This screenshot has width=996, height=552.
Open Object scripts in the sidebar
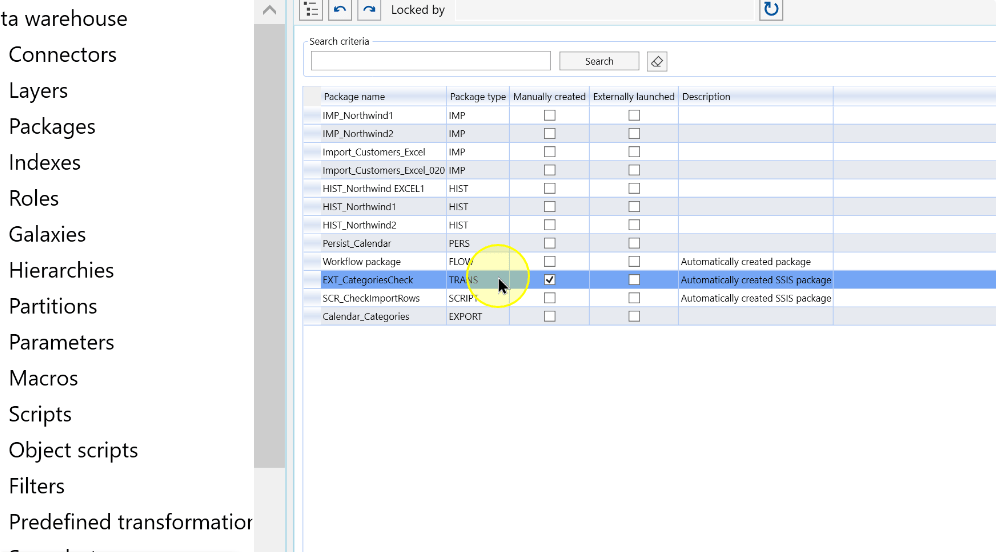click(74, 450)
